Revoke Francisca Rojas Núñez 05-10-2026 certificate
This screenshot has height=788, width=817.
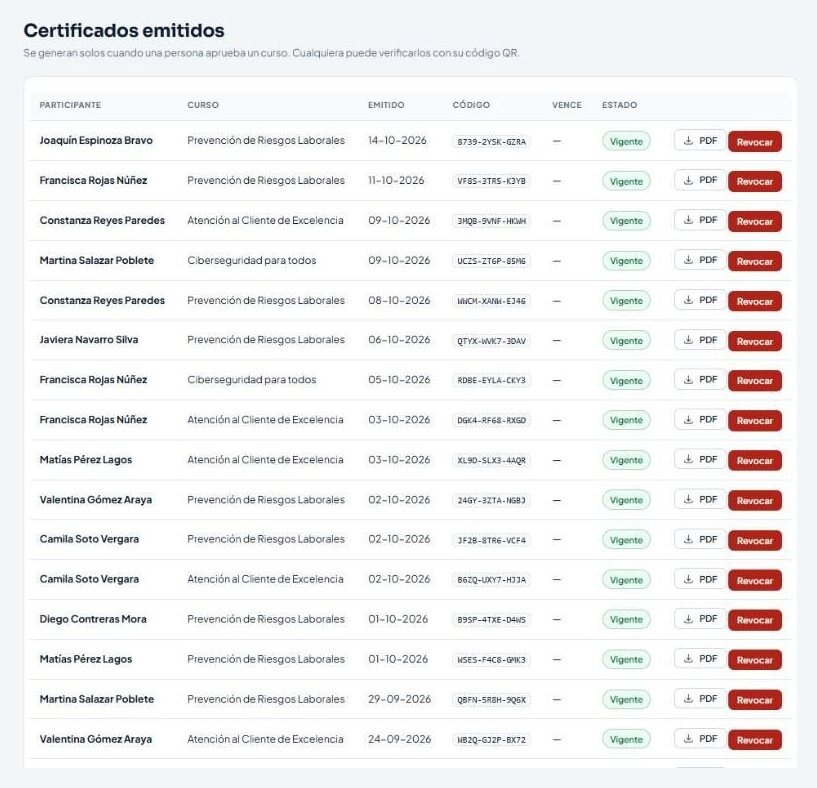[x=754, y=381]
